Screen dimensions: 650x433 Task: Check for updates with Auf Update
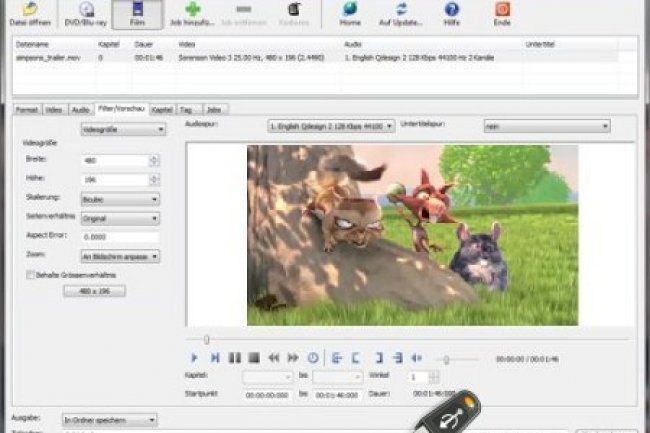pos(401,14)
